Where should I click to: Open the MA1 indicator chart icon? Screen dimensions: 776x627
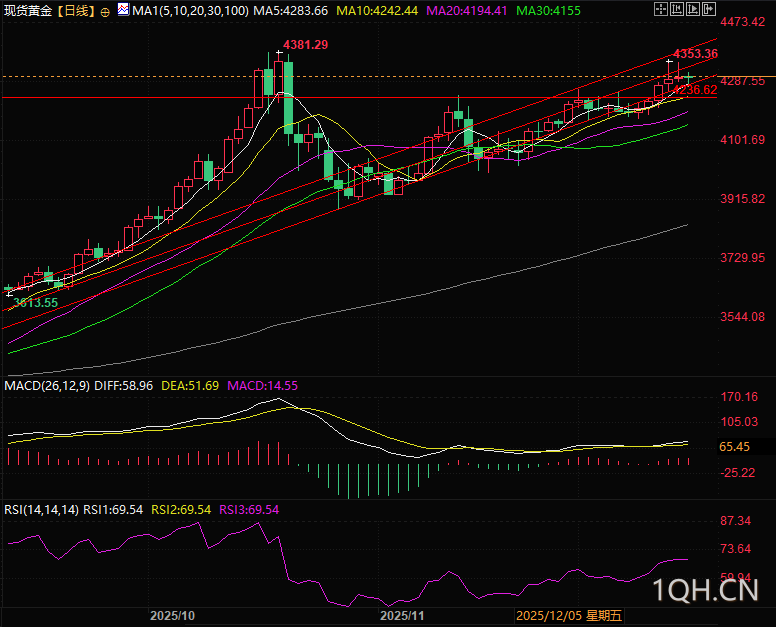[x=123, y=9]
